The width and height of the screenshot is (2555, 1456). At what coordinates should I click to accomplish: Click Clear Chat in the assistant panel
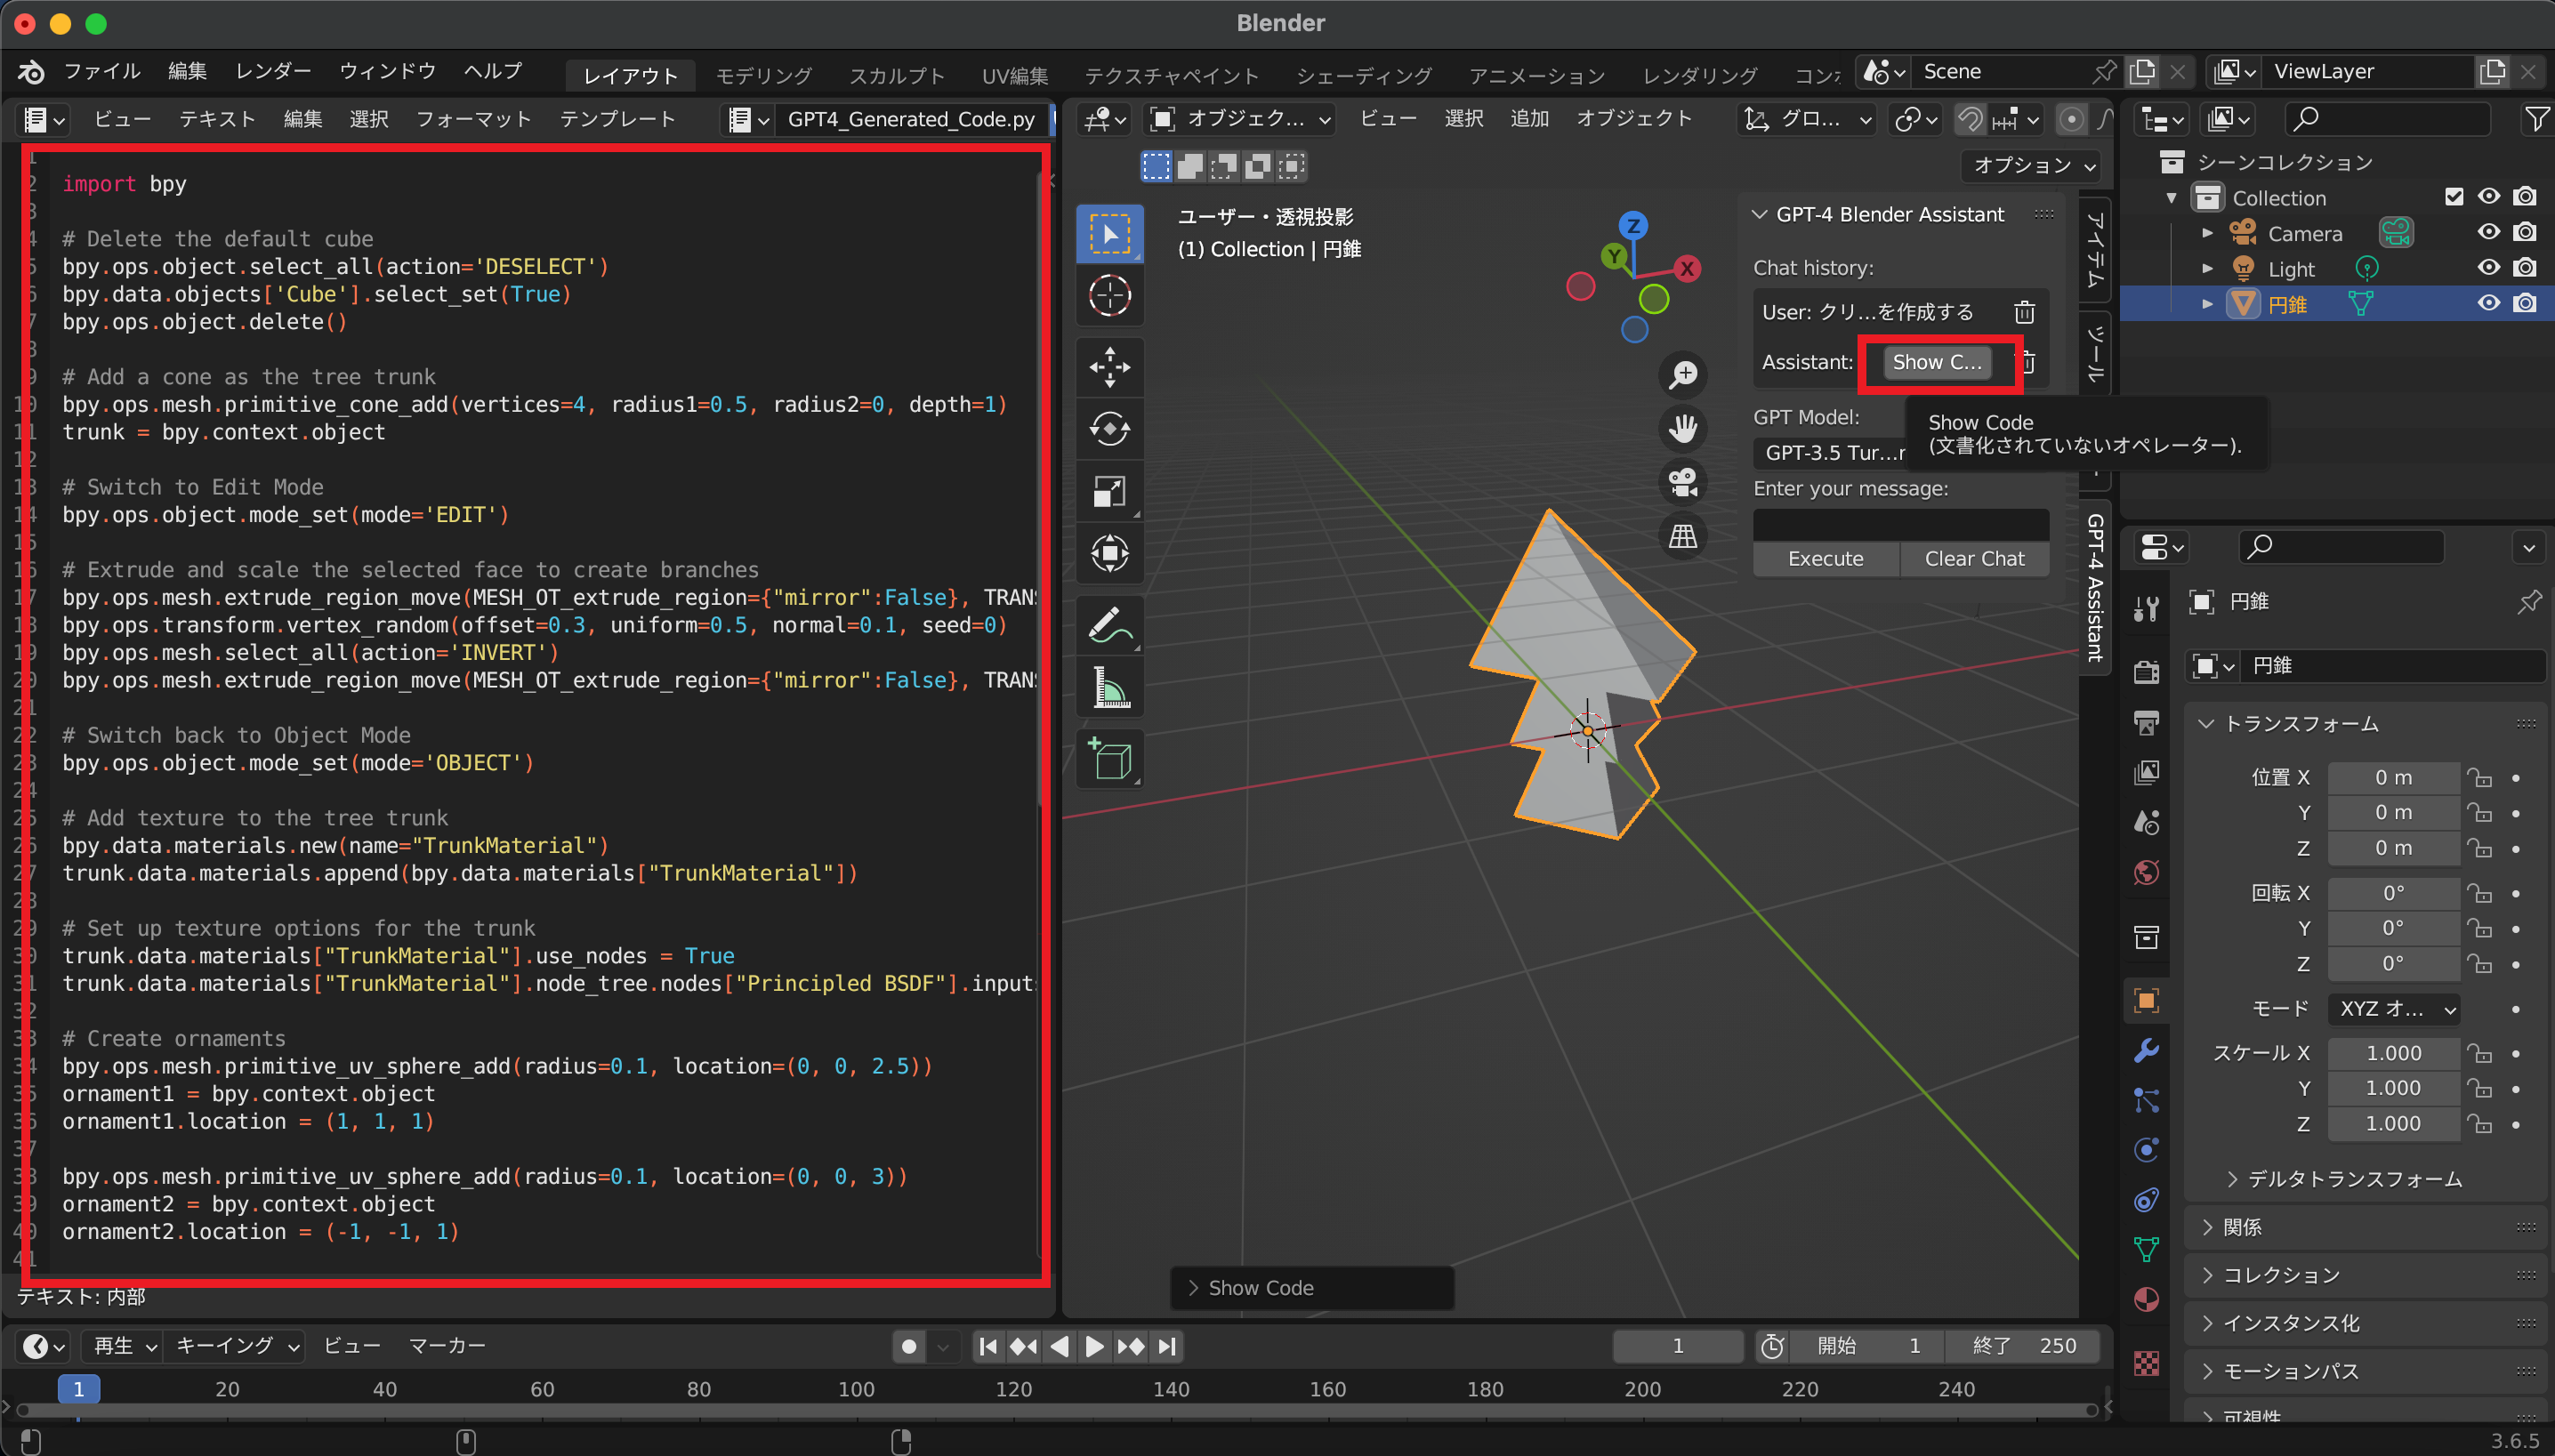(x=1974, y=558)
